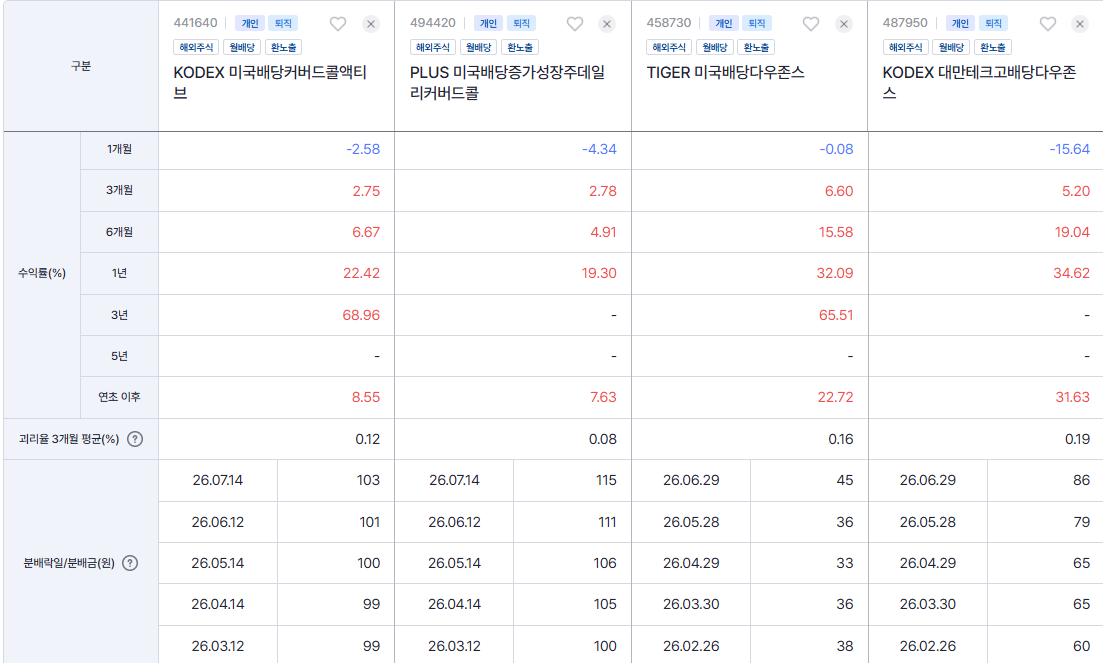The image size is (1103, 663).
Task: Select dividend amount 45 for 26.06.29
Action: point(845,480)
